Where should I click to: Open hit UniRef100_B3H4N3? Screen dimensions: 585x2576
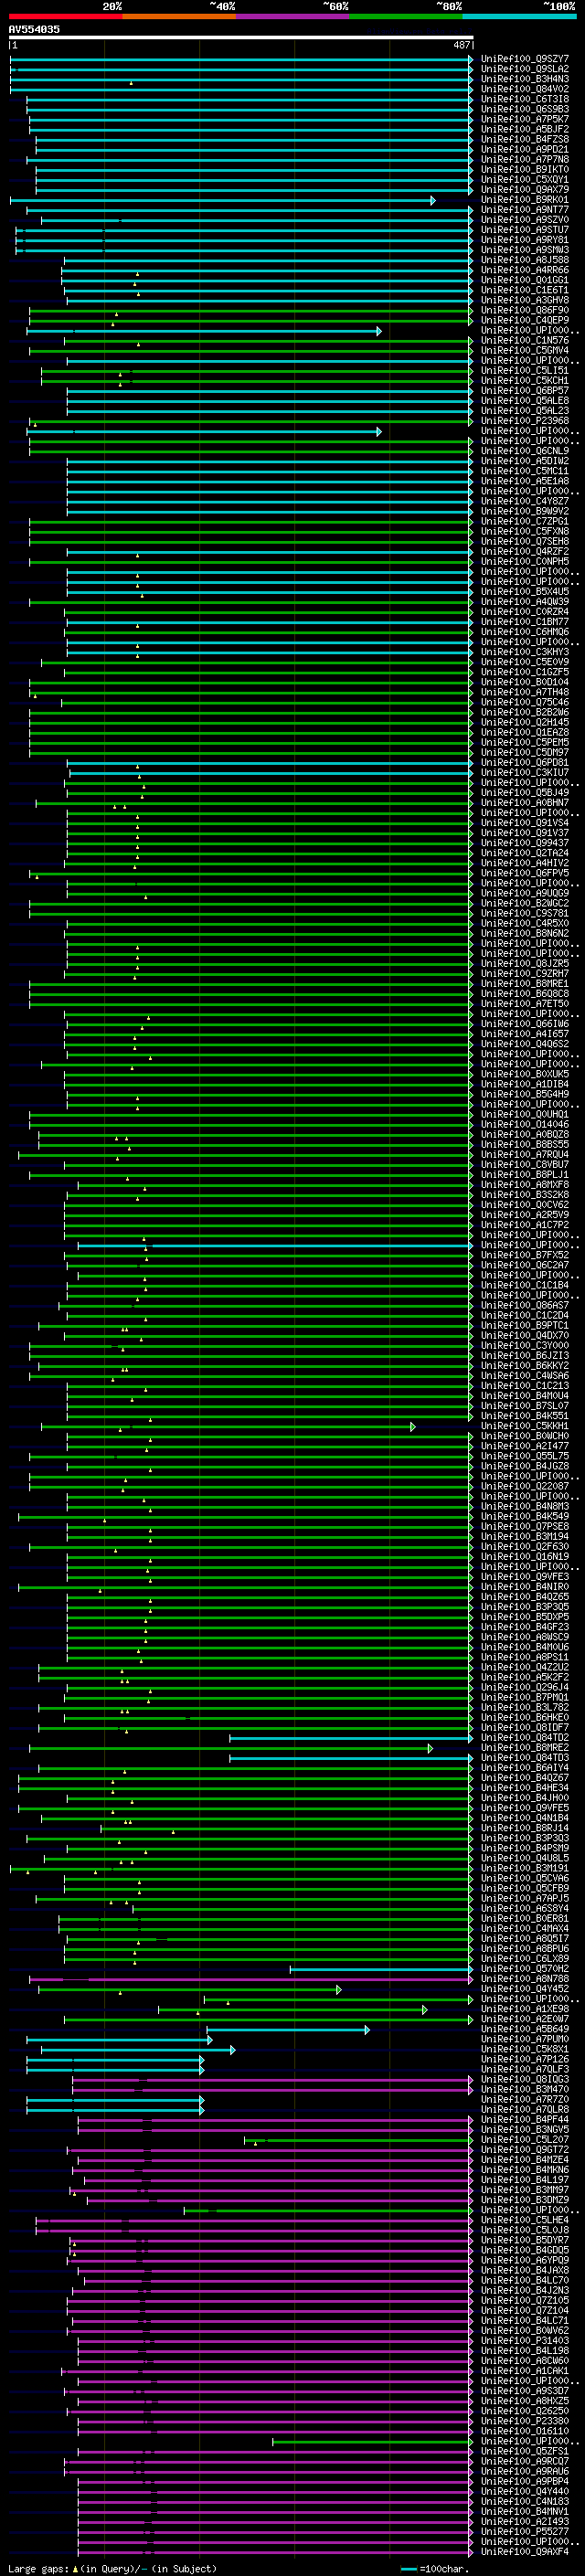(x=525, y=79)
